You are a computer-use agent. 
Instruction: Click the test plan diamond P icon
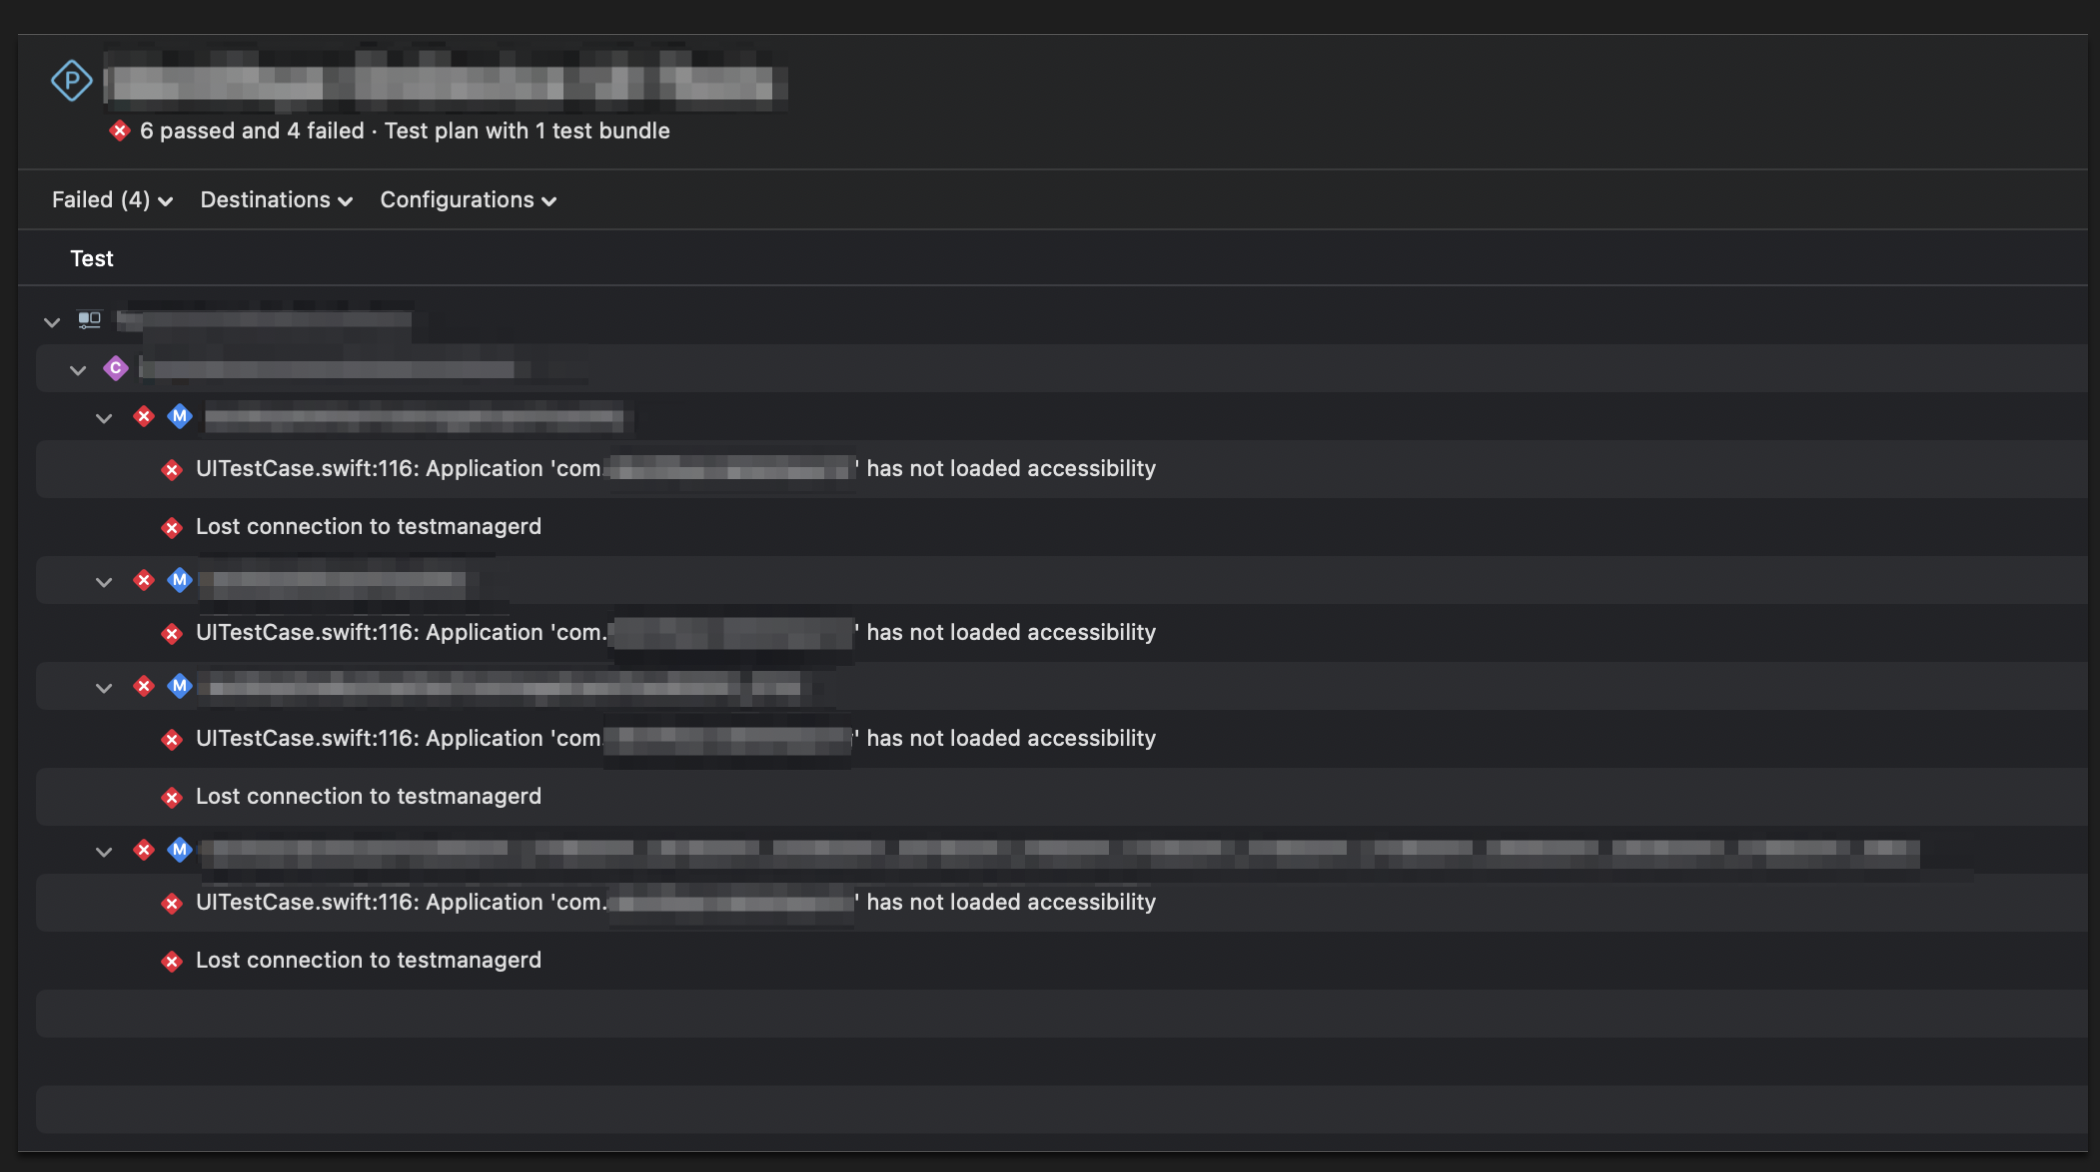(x=71, y=81)
